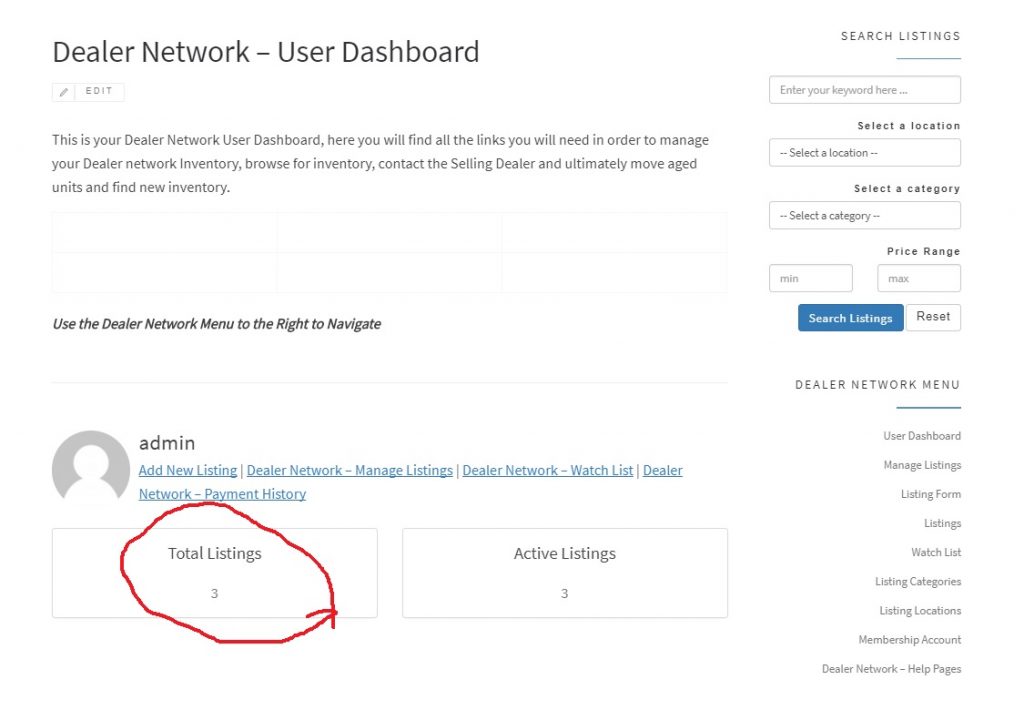Click the Active Listings stat card
The width and height of the screenshot is (1024, 720).
click(564, 573)
